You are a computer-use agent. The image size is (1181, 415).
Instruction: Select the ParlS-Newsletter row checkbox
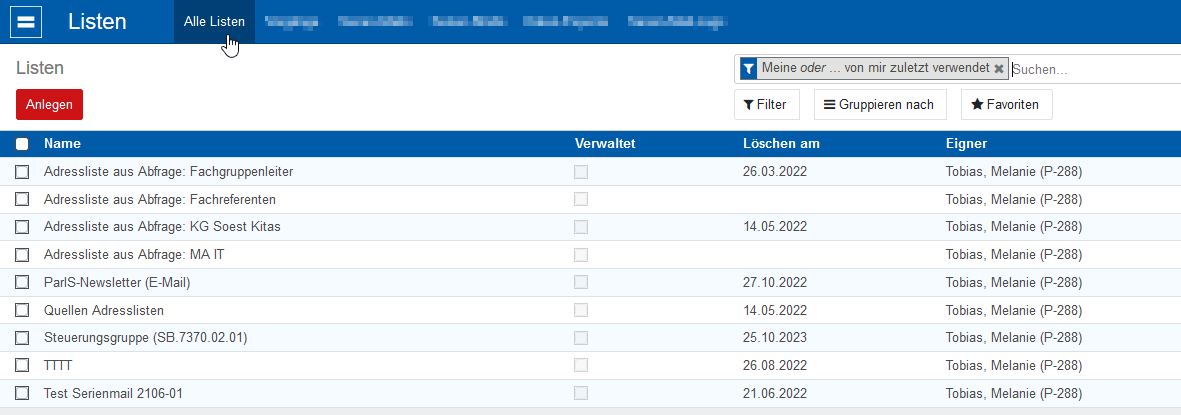(x=22, y=283)
